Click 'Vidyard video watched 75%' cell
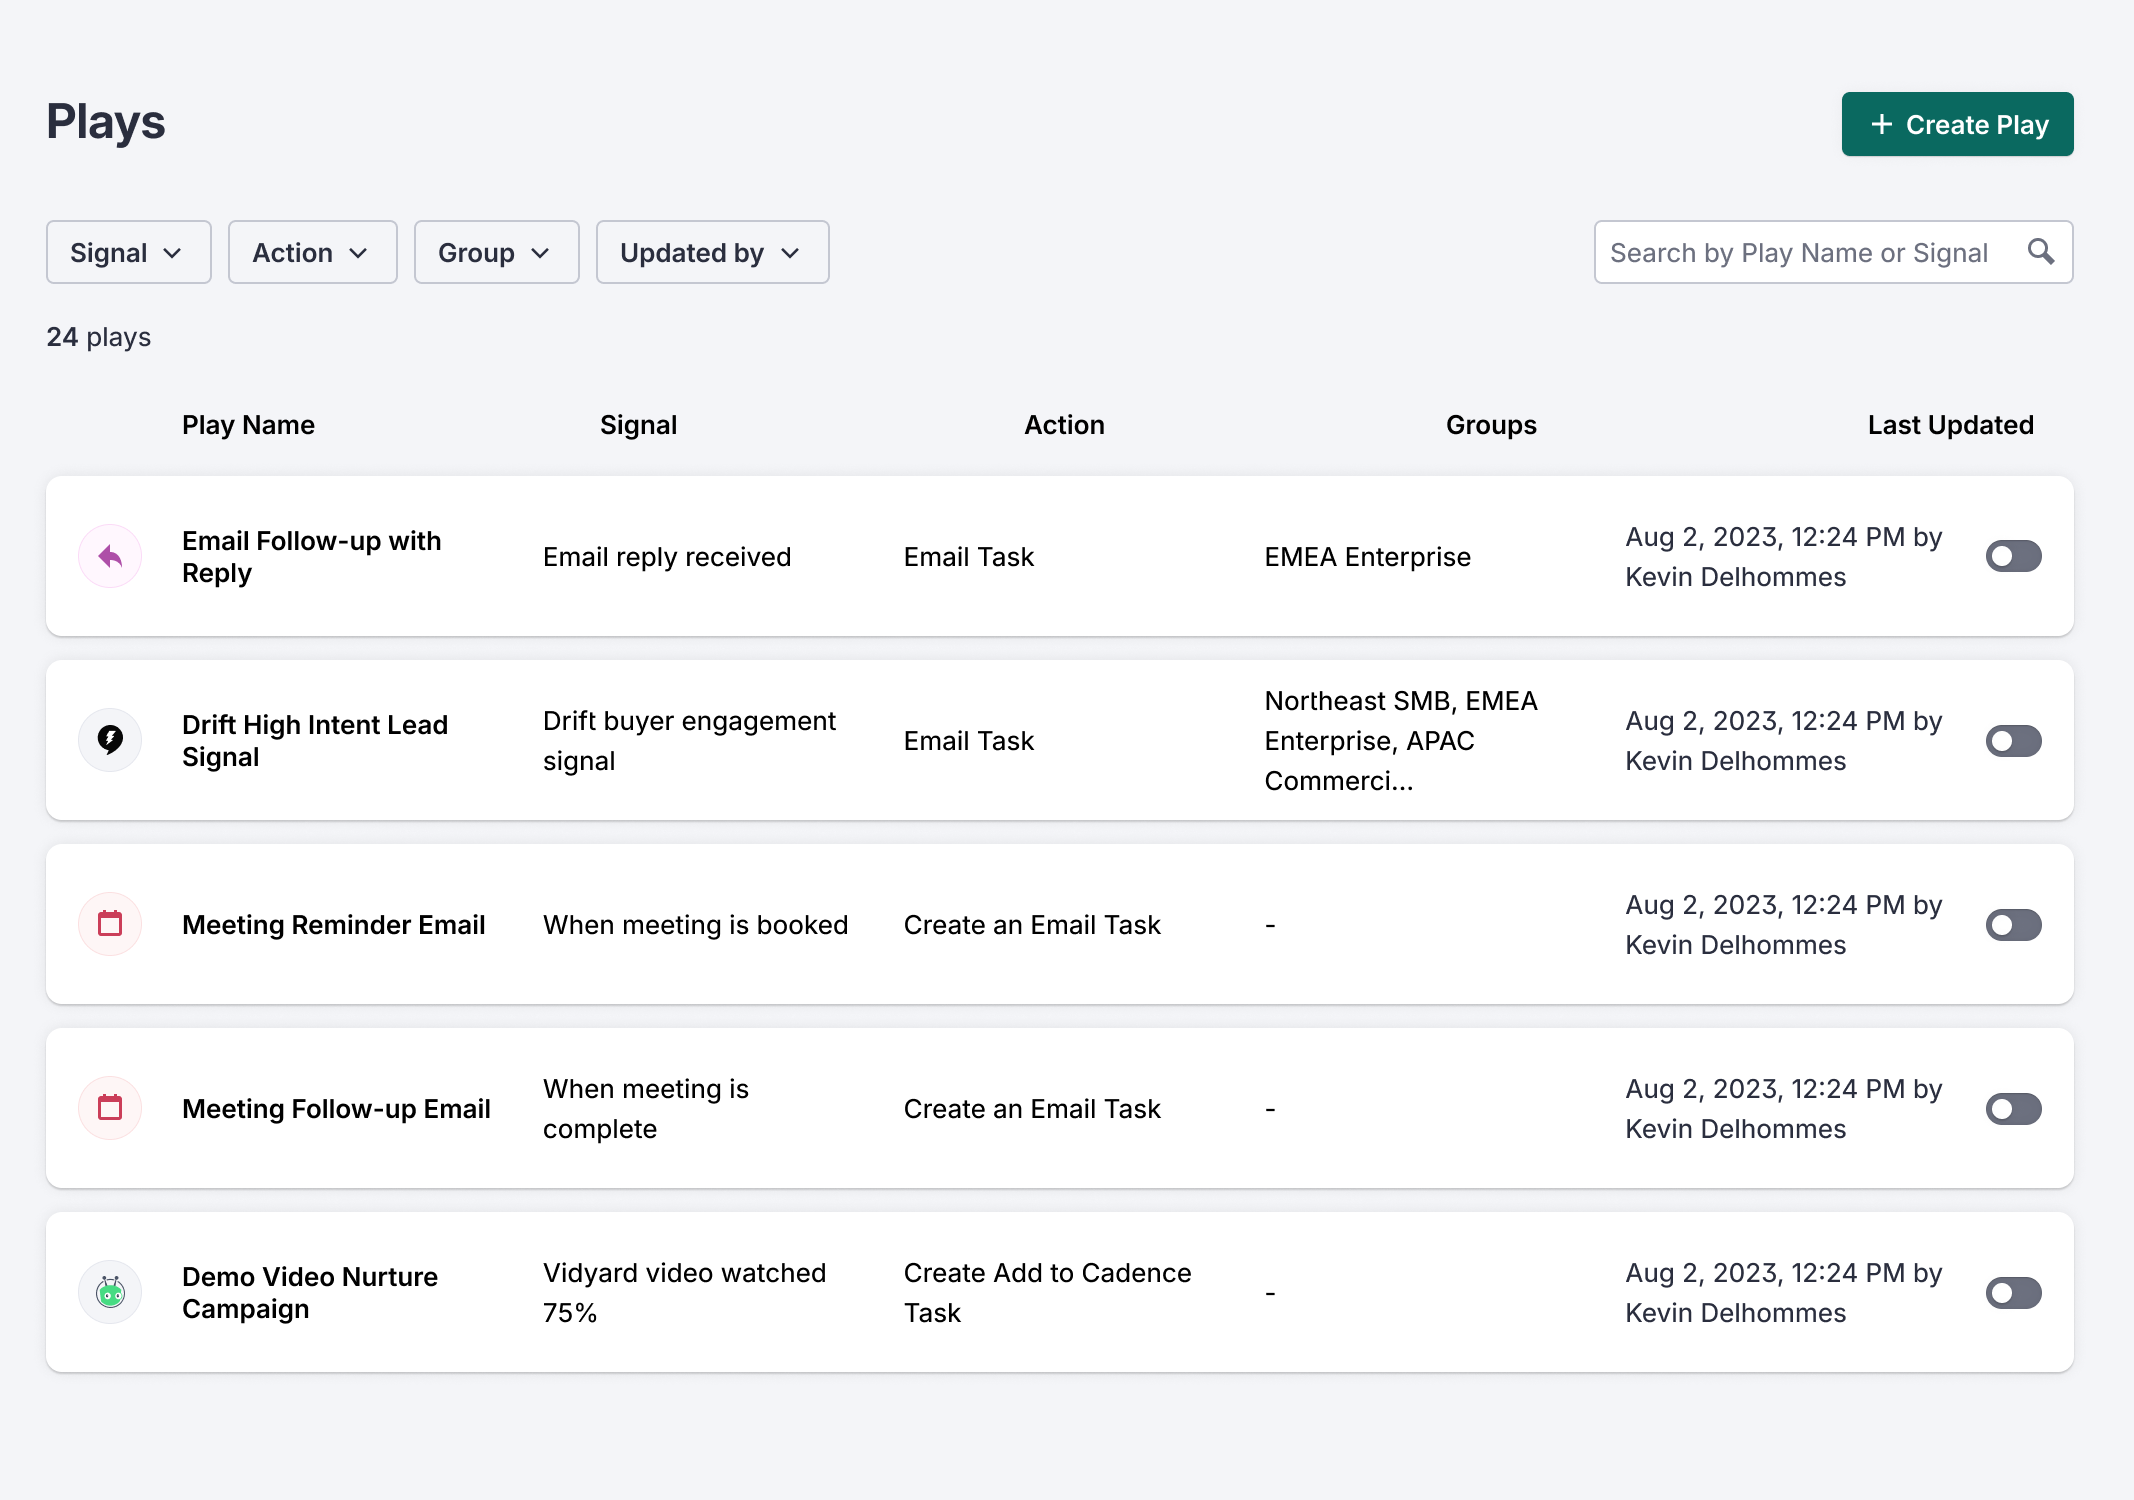Screen dimensions: 2134x1500 (684, 1293)
